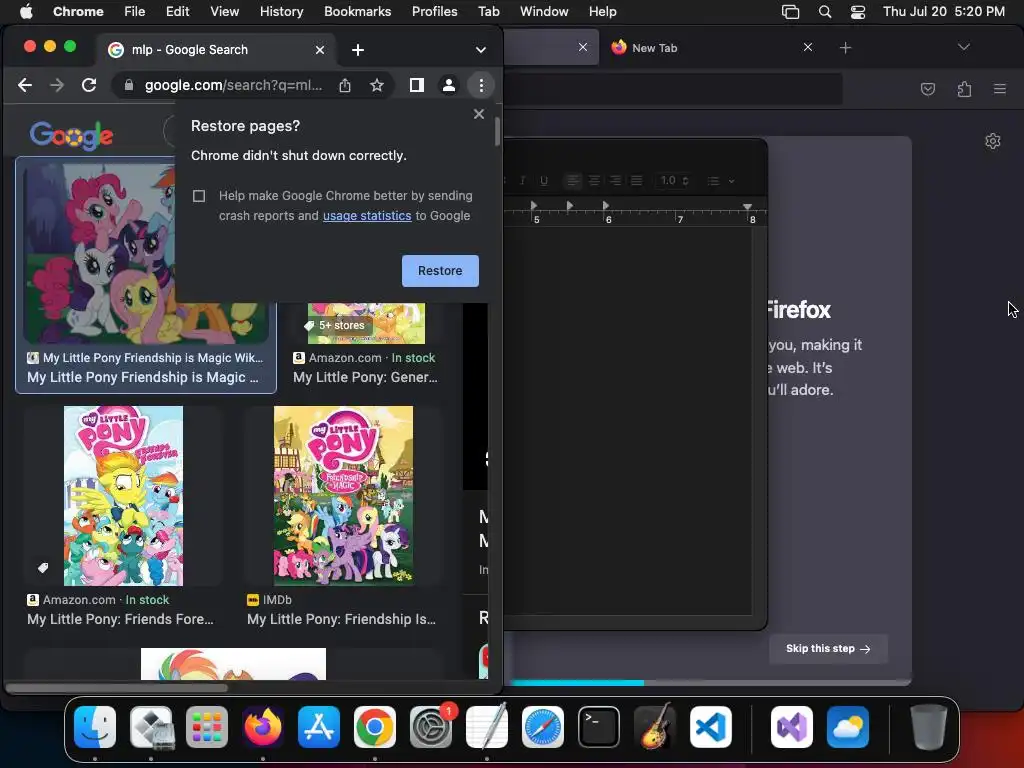Open the My Little Pony: Friends Forever cover image
The width and height of the screenshot is (1024, 768).
tap(123, 496)
